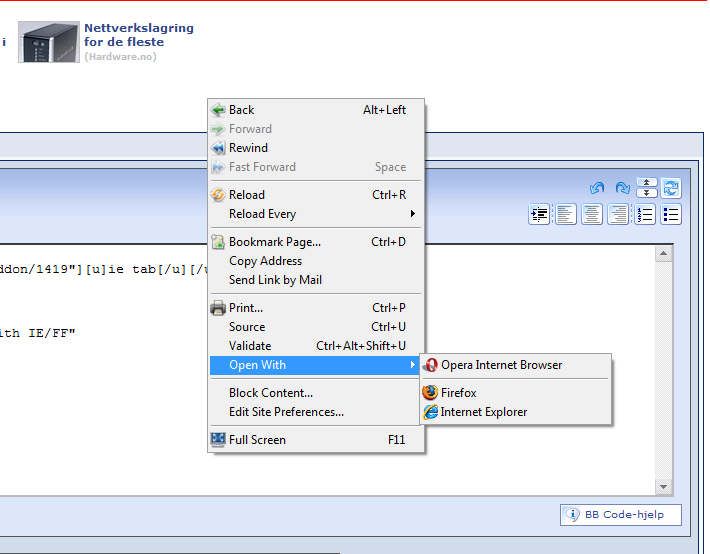Click the printer icon
Viewport: 710px width, 554px height.
218,308
